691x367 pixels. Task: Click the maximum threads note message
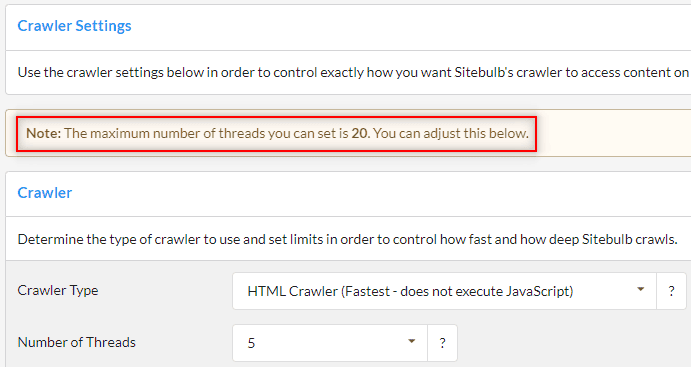(277, 133)
